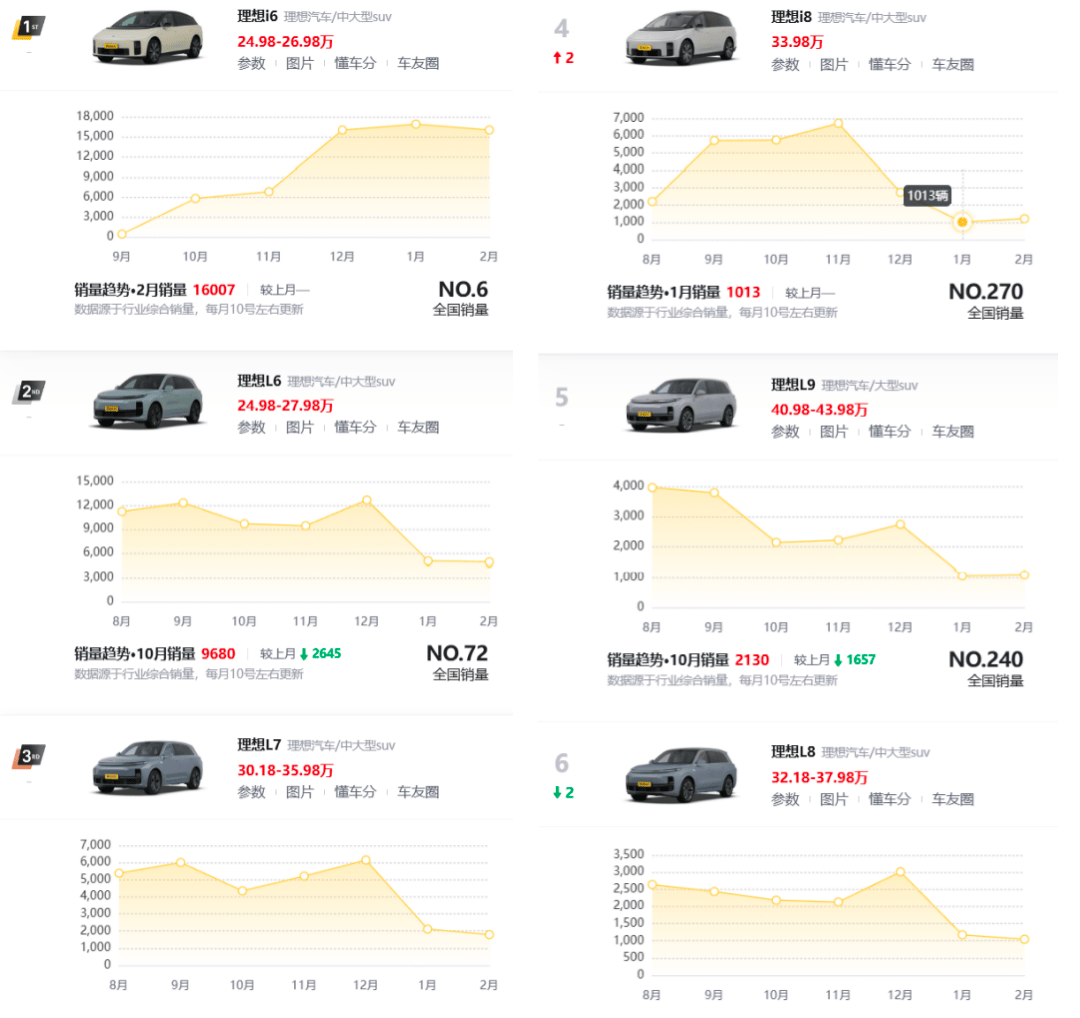
Task: Open 参数 link for 理想i6
Action: pyautogui.click(x=251, y=63)
